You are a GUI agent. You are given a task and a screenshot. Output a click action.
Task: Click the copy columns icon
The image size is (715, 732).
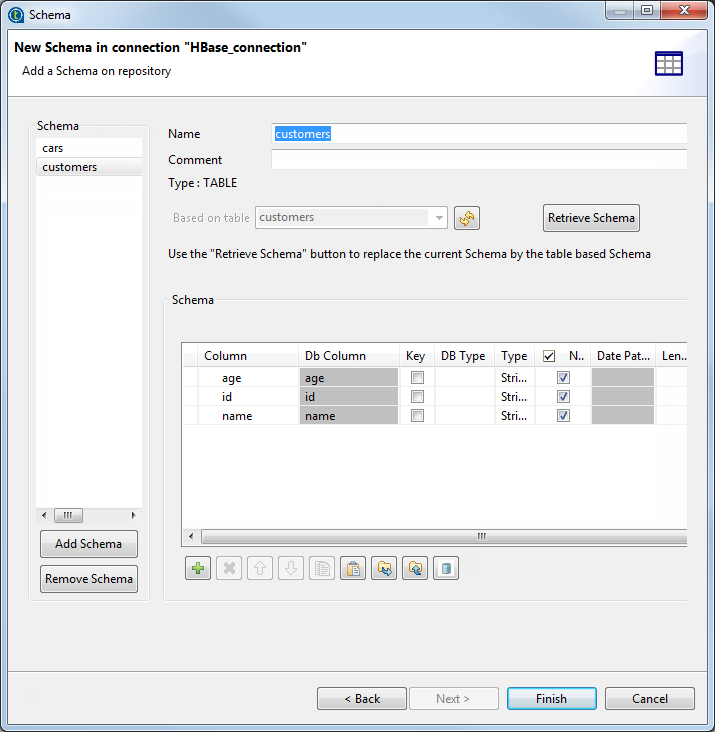click(x=322, y=568)
